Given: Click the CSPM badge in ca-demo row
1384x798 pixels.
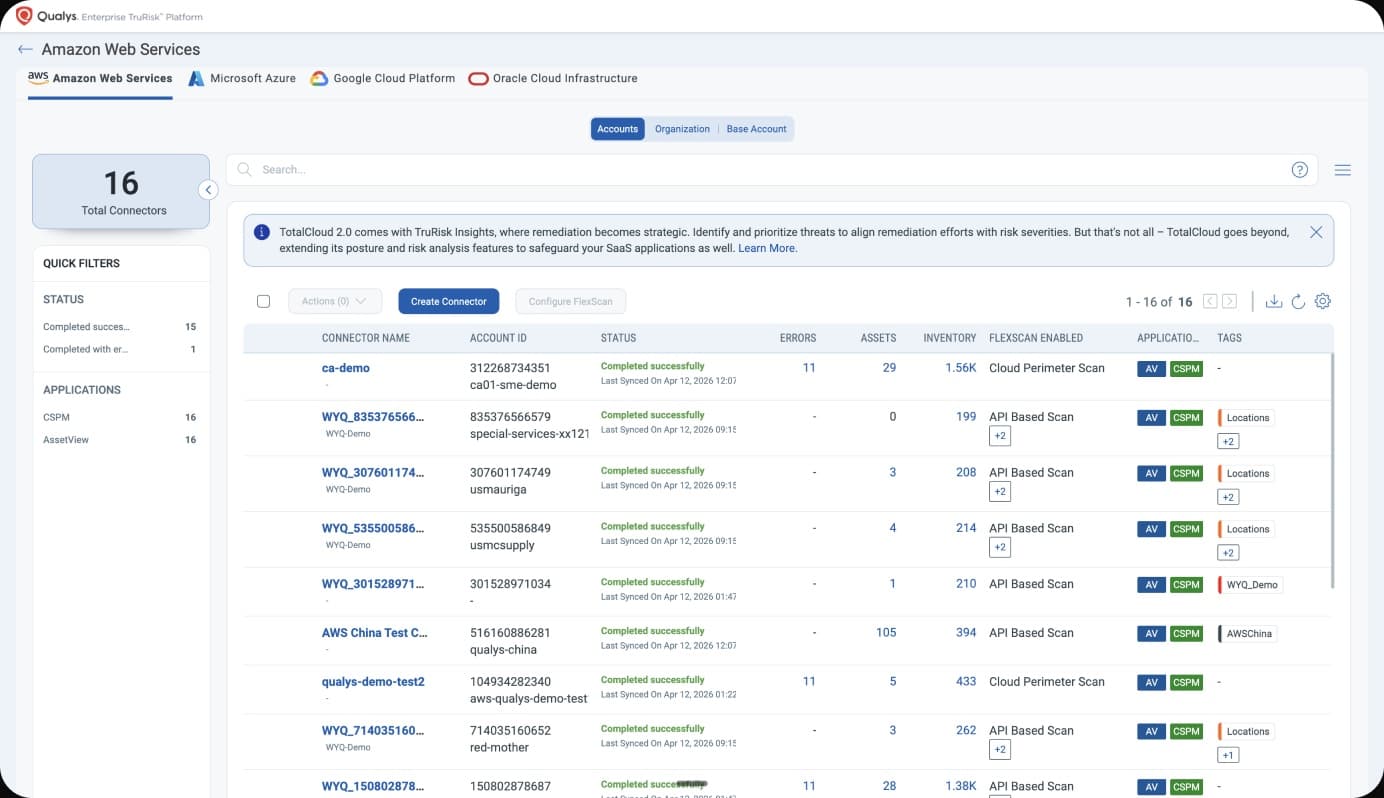Looking at the screenshot, I should pos(1186,369).
